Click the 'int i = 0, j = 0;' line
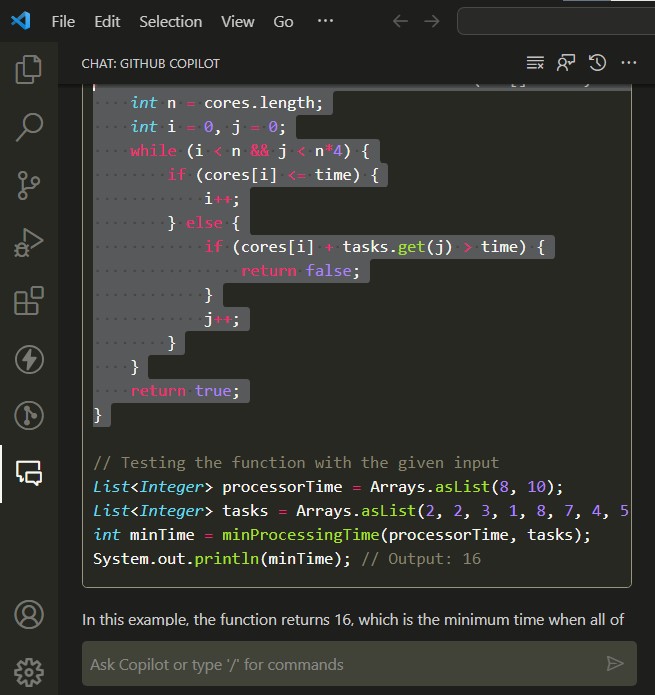The image size is (655, 695). [x=208, y=127]
